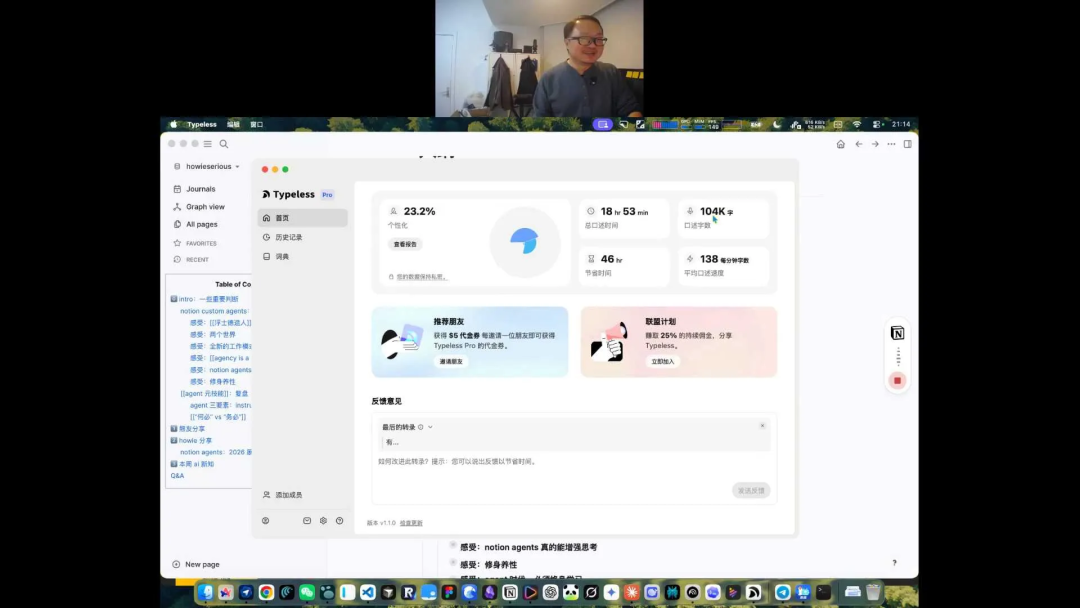Open Typeless settings gear icon
Viewport: 1080px width, 608px height.
(x=323, y=521)
